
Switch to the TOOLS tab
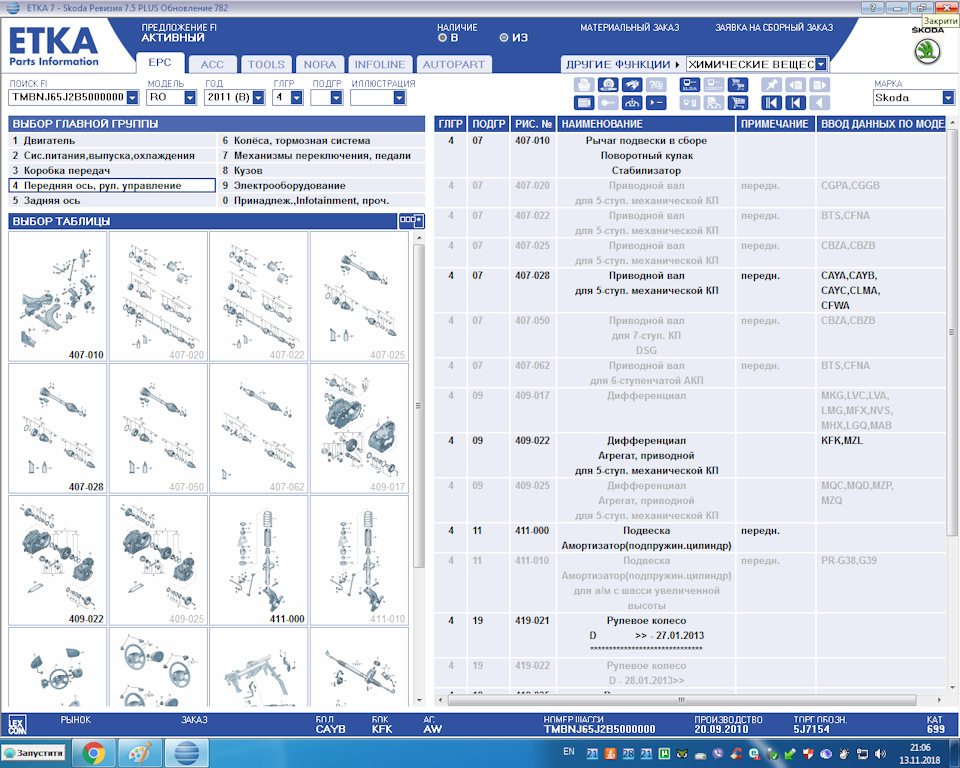tap(266, 64)
